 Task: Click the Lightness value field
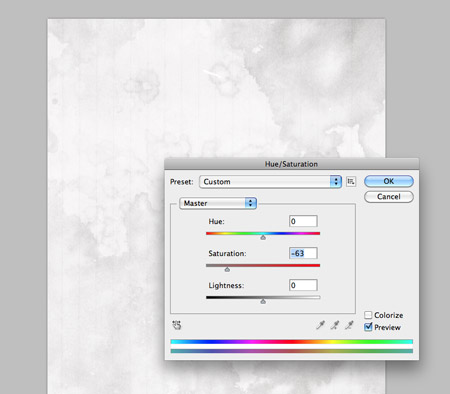pyautogui.click(x=303, y=285)
